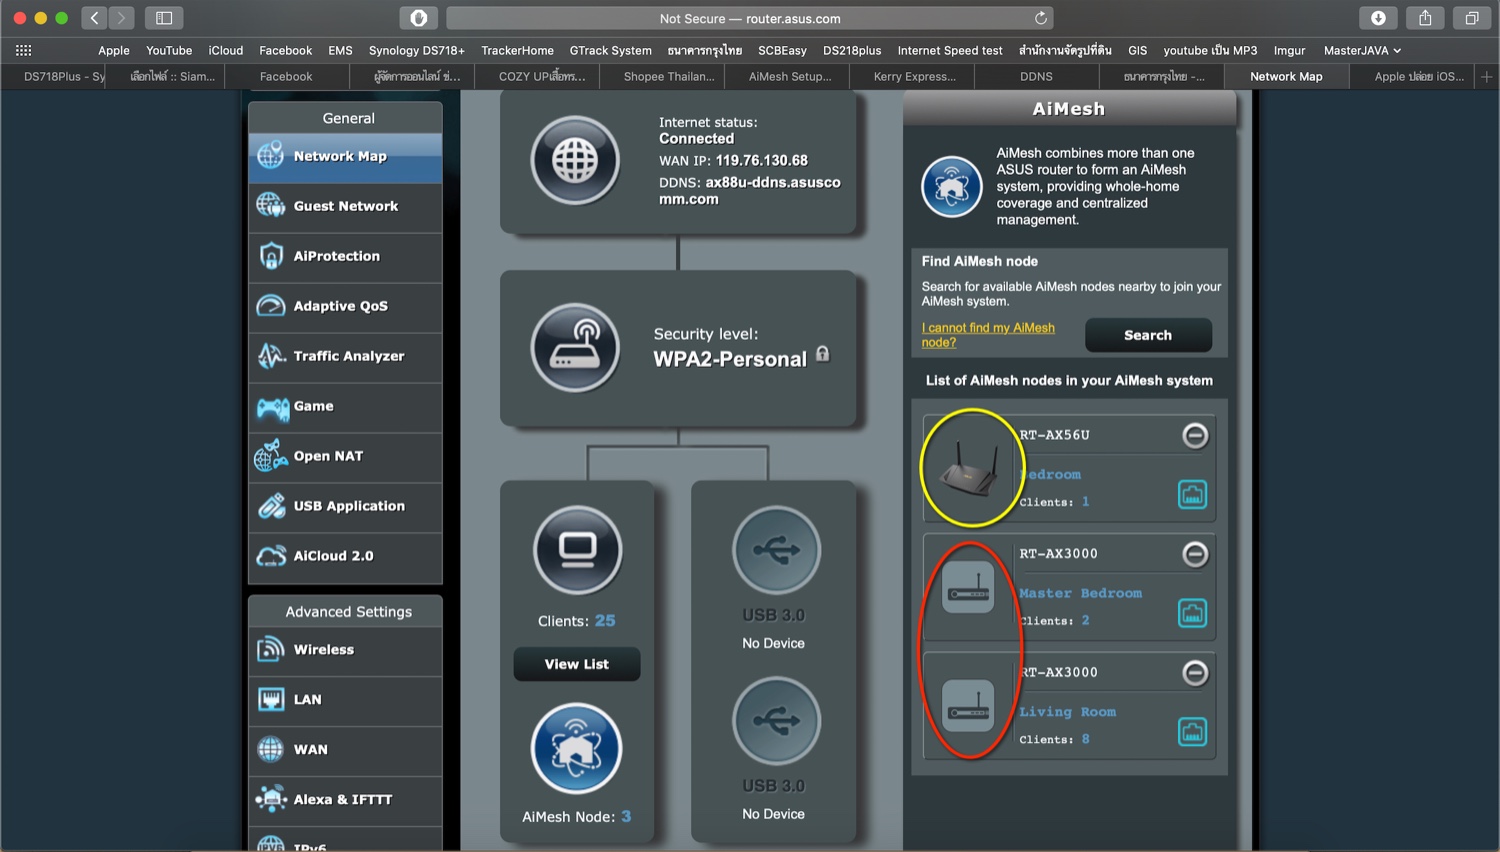Reload the router.asus.com page

pyautogui.click(x=1040, y=18)
